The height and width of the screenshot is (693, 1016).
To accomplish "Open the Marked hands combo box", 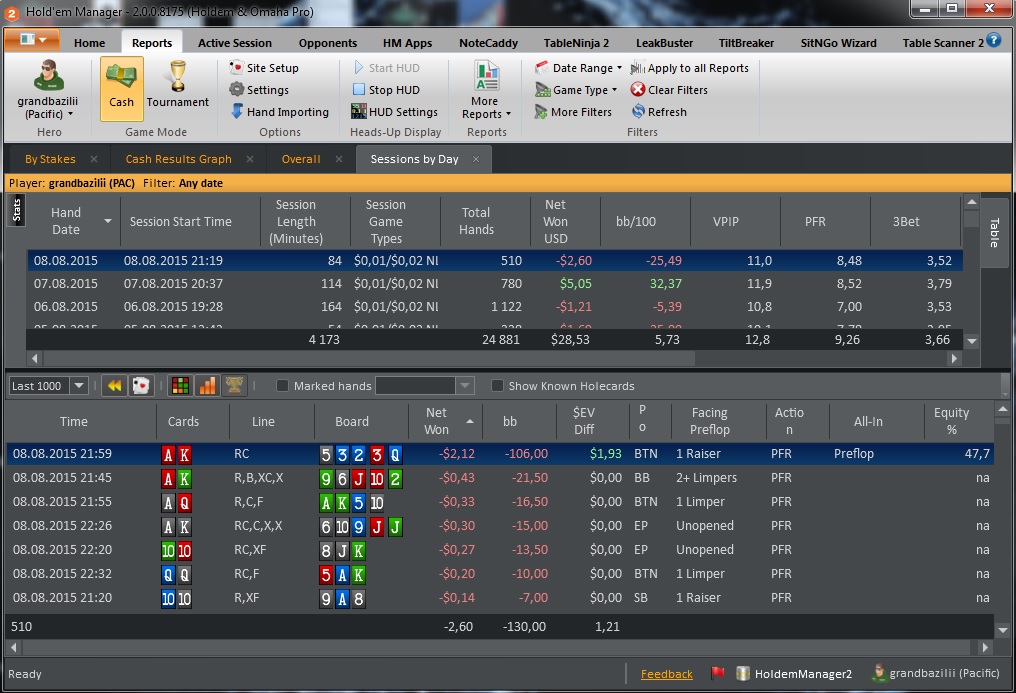I will tap(424, 386).
